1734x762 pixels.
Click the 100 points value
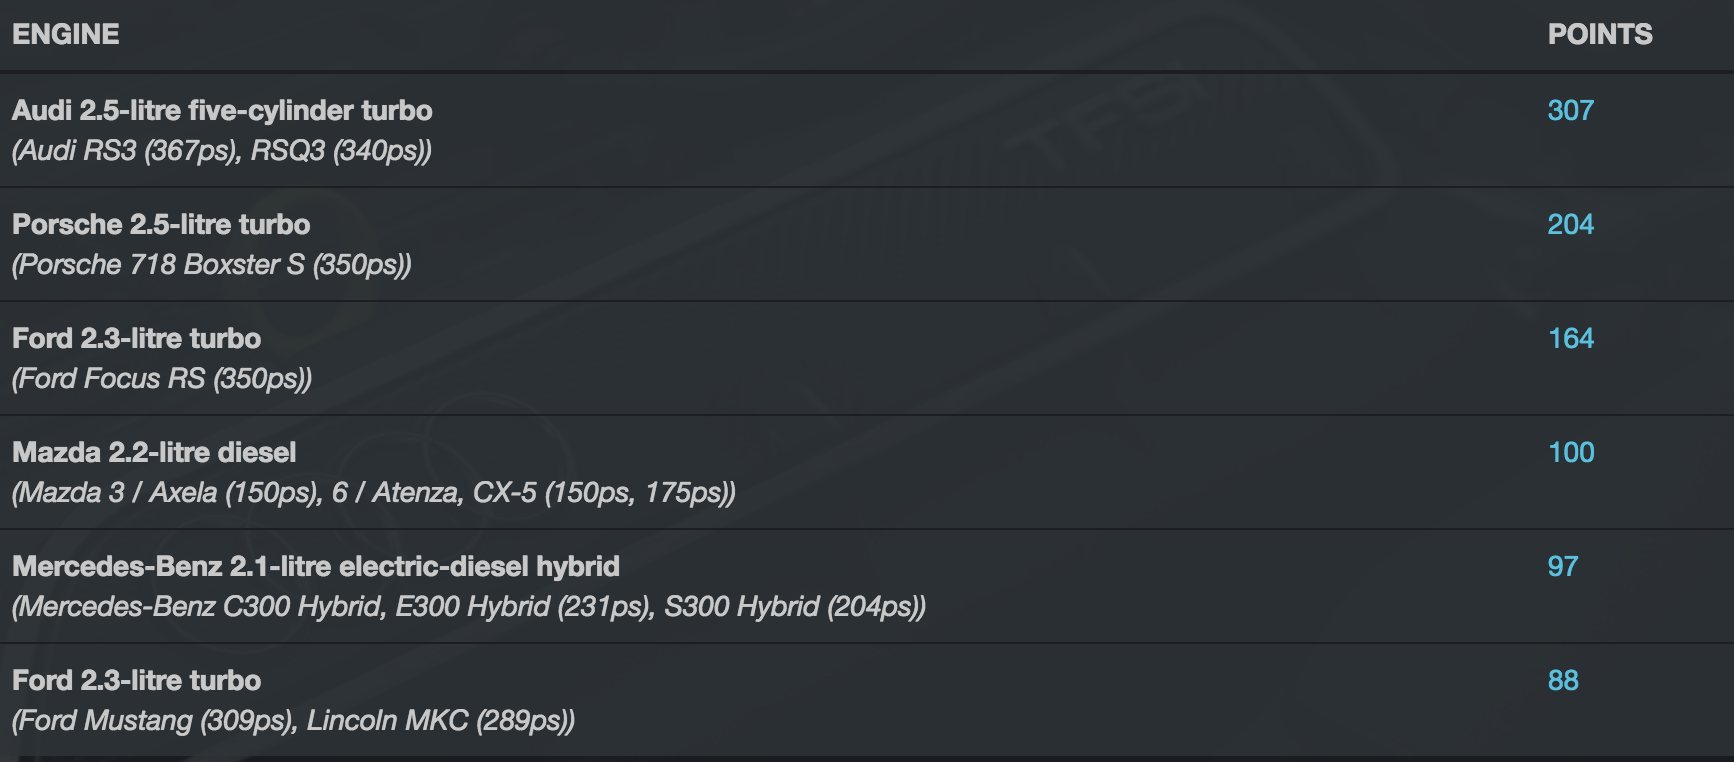1570,452
